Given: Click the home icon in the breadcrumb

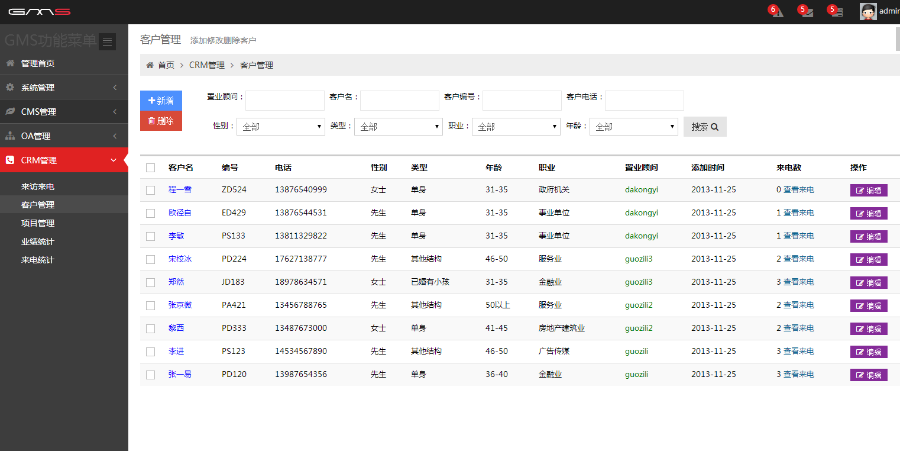Looking at the screenshot, I should [150, 65].
